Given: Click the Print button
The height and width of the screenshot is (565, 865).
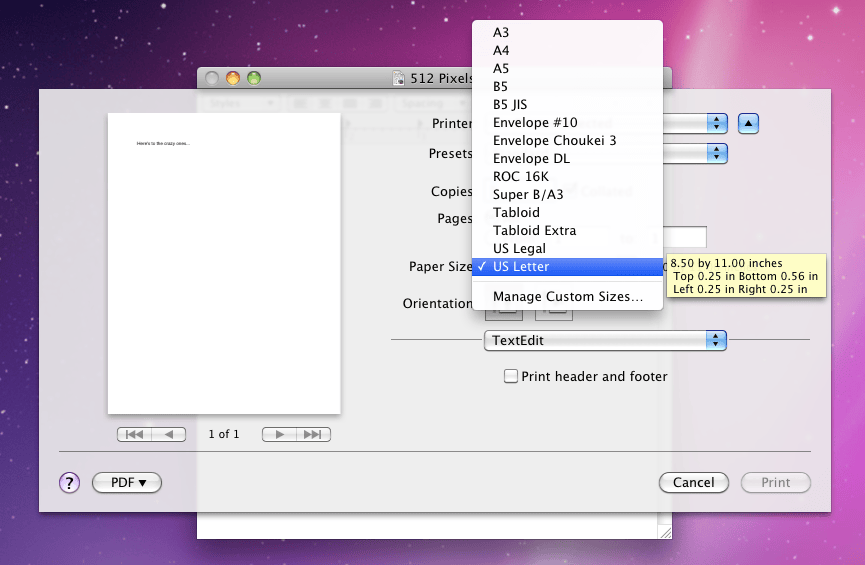Looking at the screenshot, I should point(776,482).
